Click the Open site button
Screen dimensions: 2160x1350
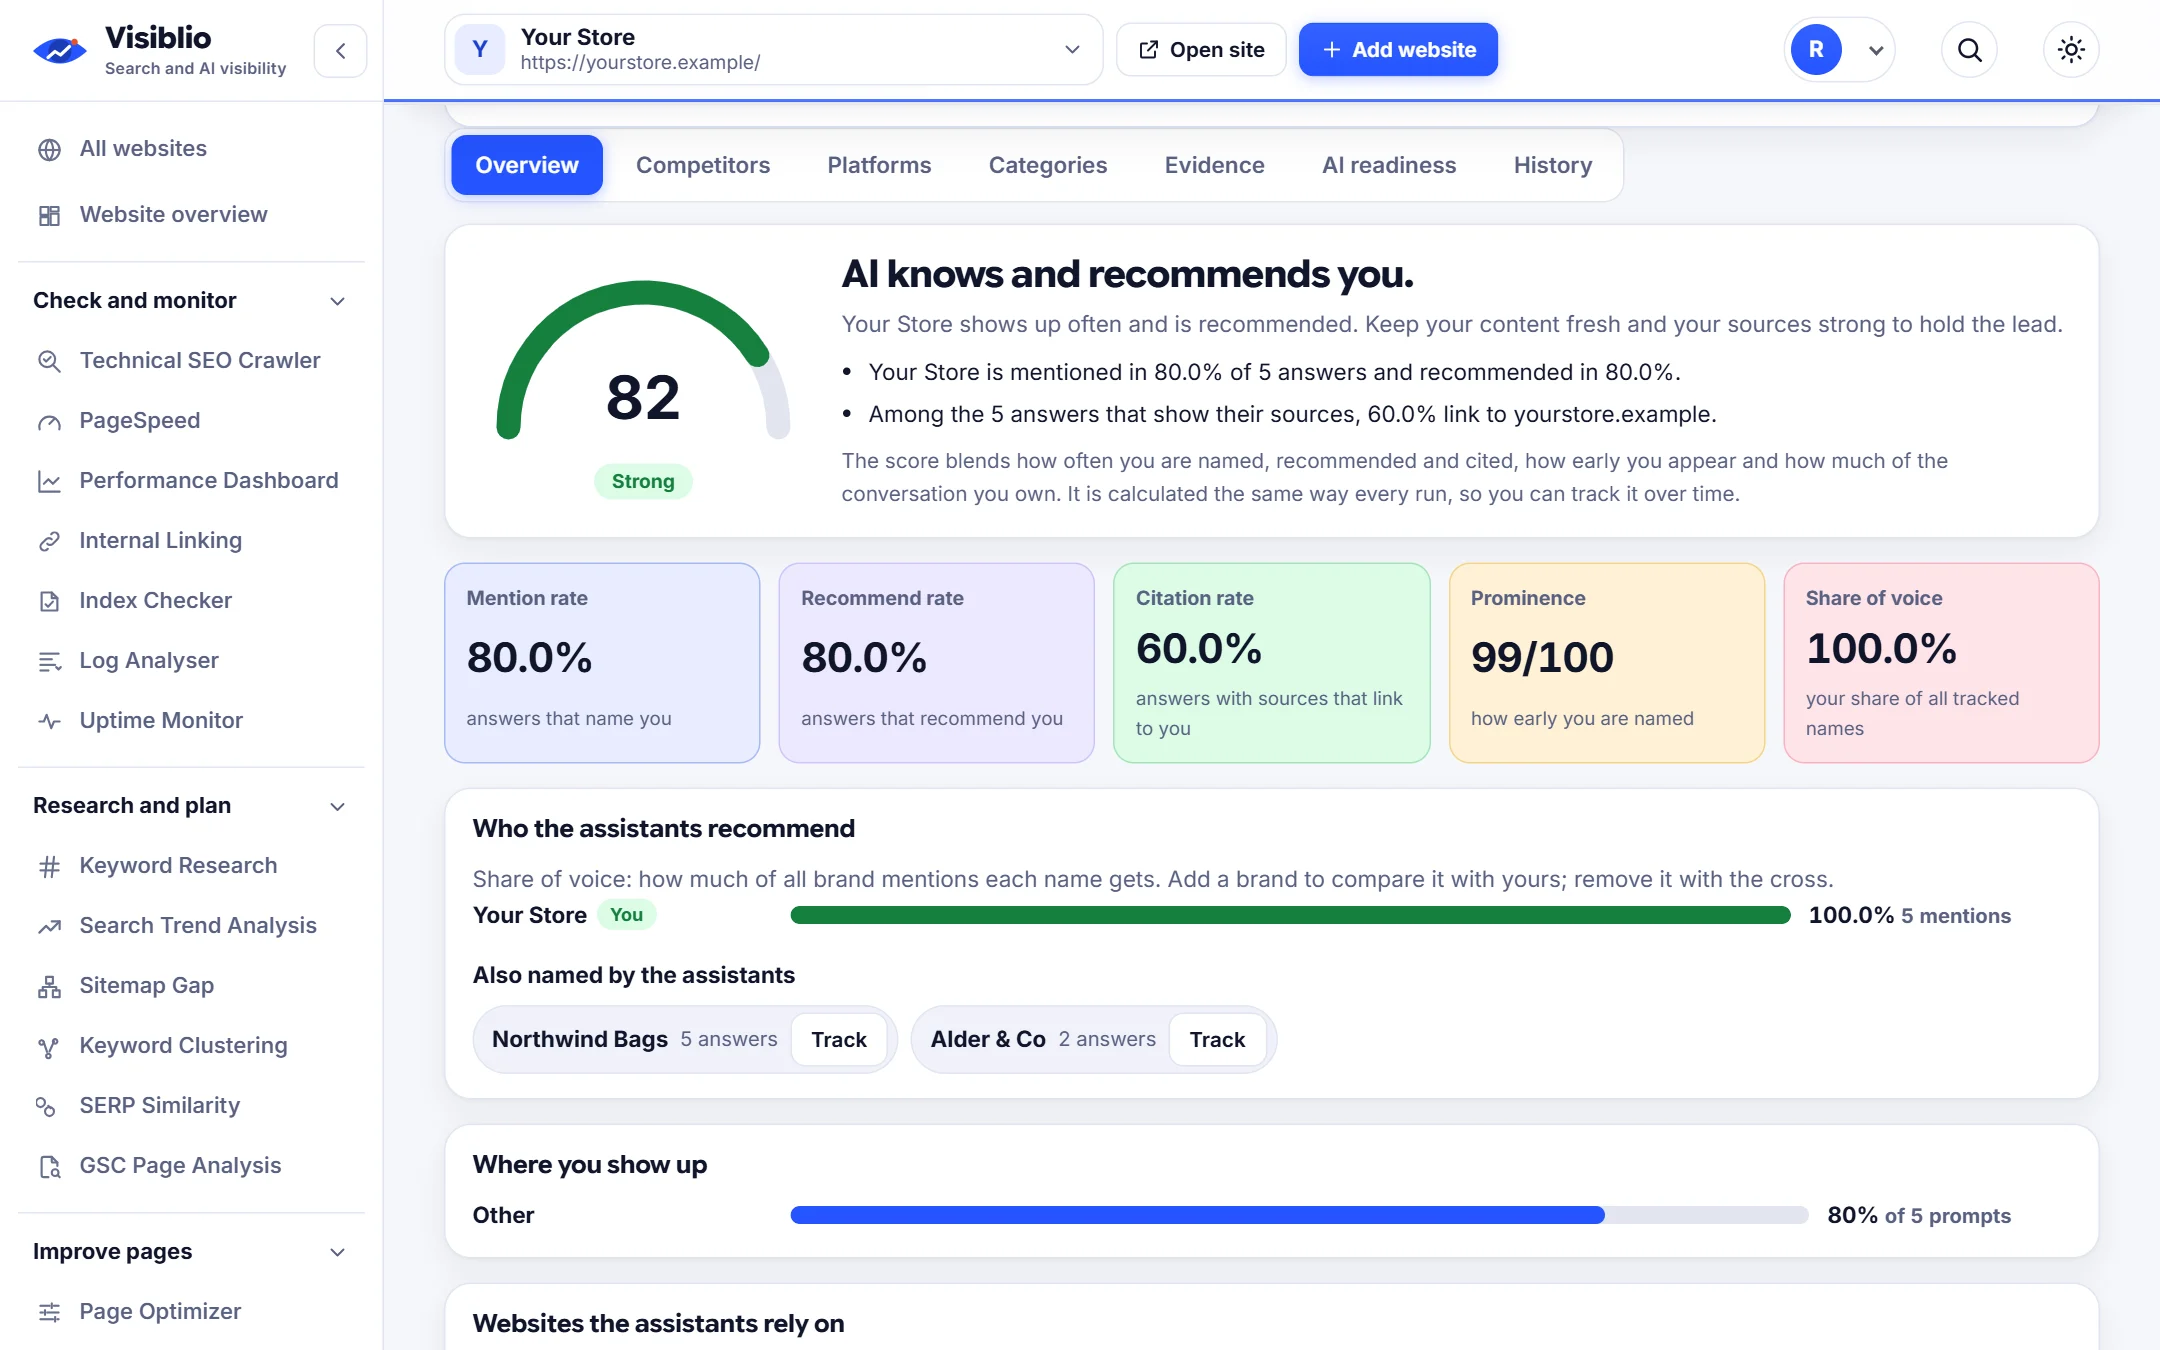pyautogui.click(x=1202, y=50)
